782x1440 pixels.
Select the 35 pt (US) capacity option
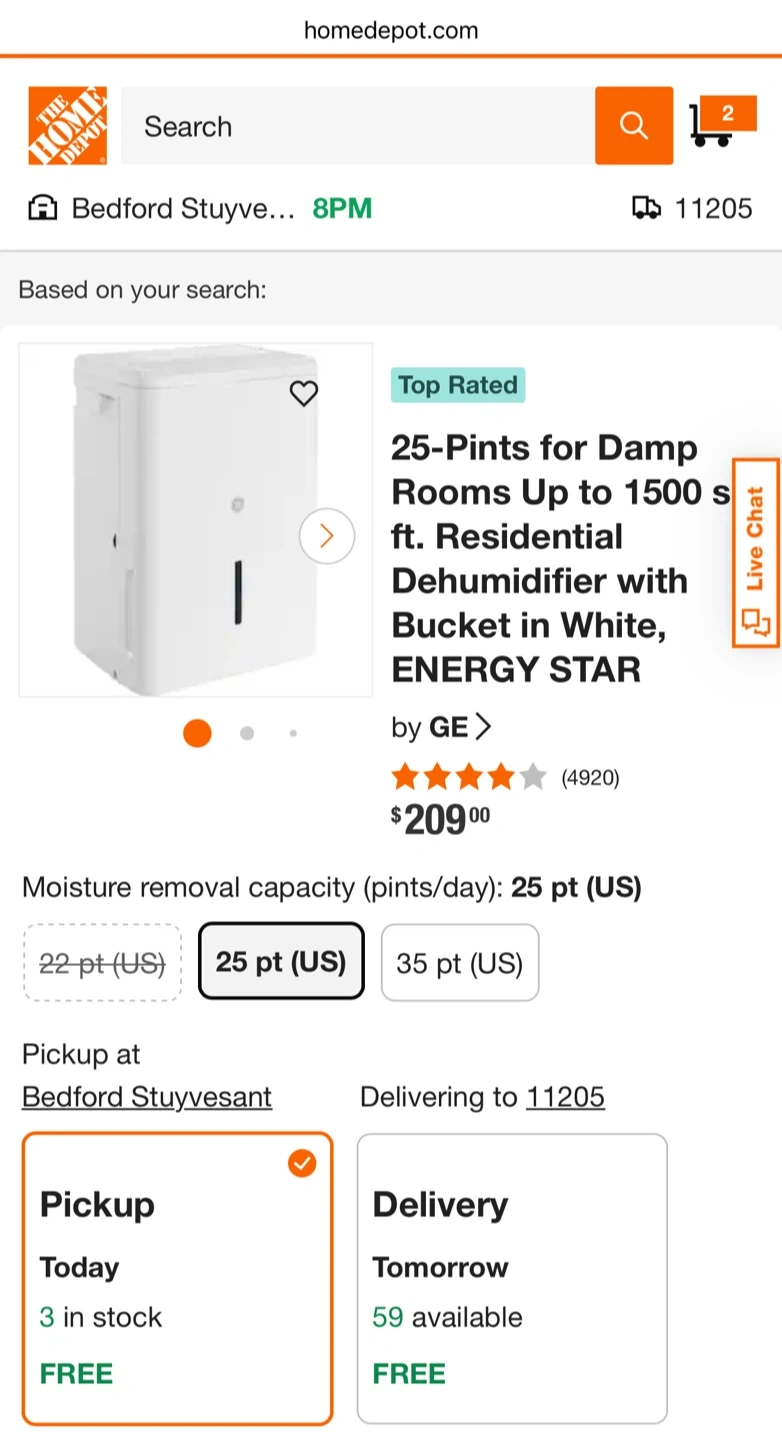459,962
